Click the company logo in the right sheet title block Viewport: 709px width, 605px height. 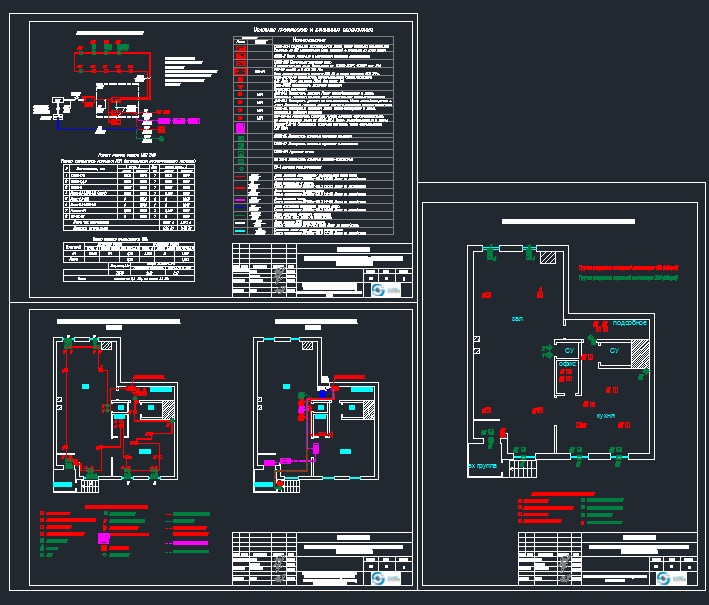click(663, 578)
